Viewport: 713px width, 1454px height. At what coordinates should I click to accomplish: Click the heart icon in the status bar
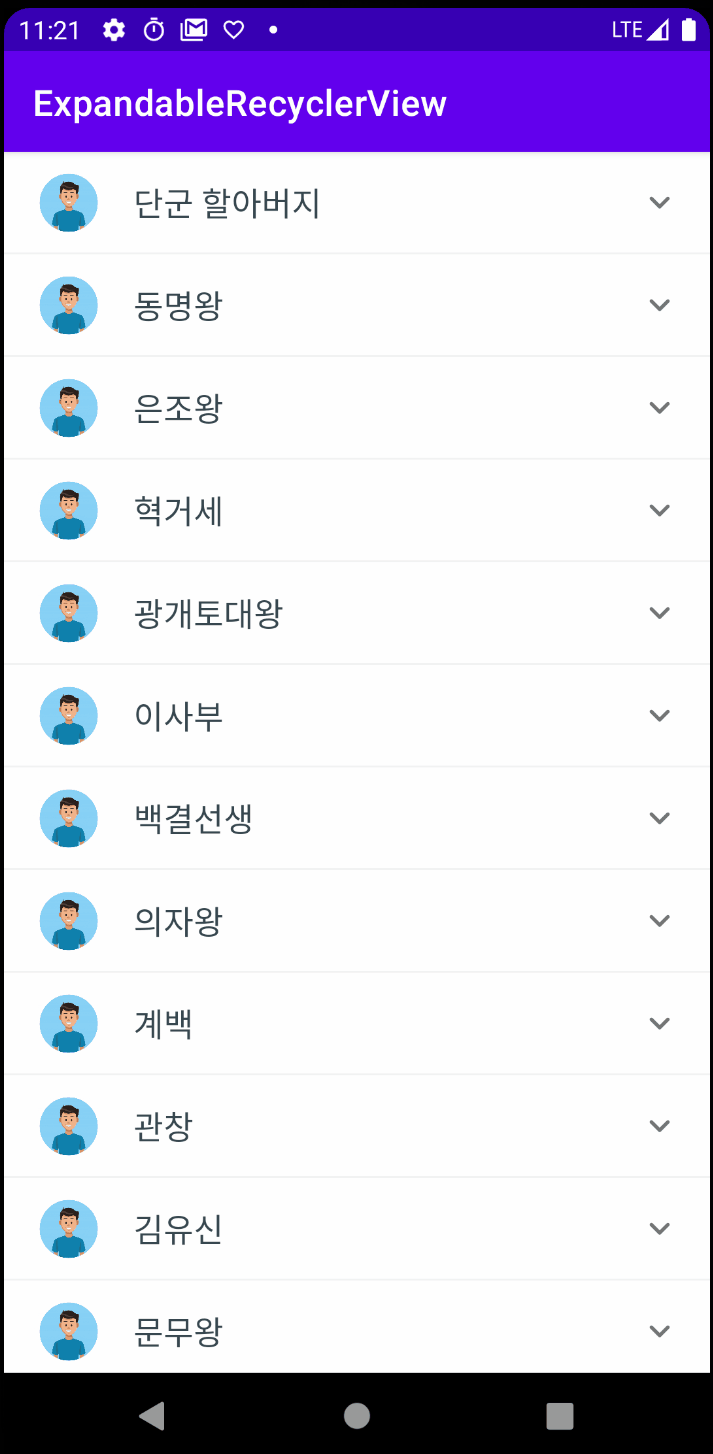[232, 29]
